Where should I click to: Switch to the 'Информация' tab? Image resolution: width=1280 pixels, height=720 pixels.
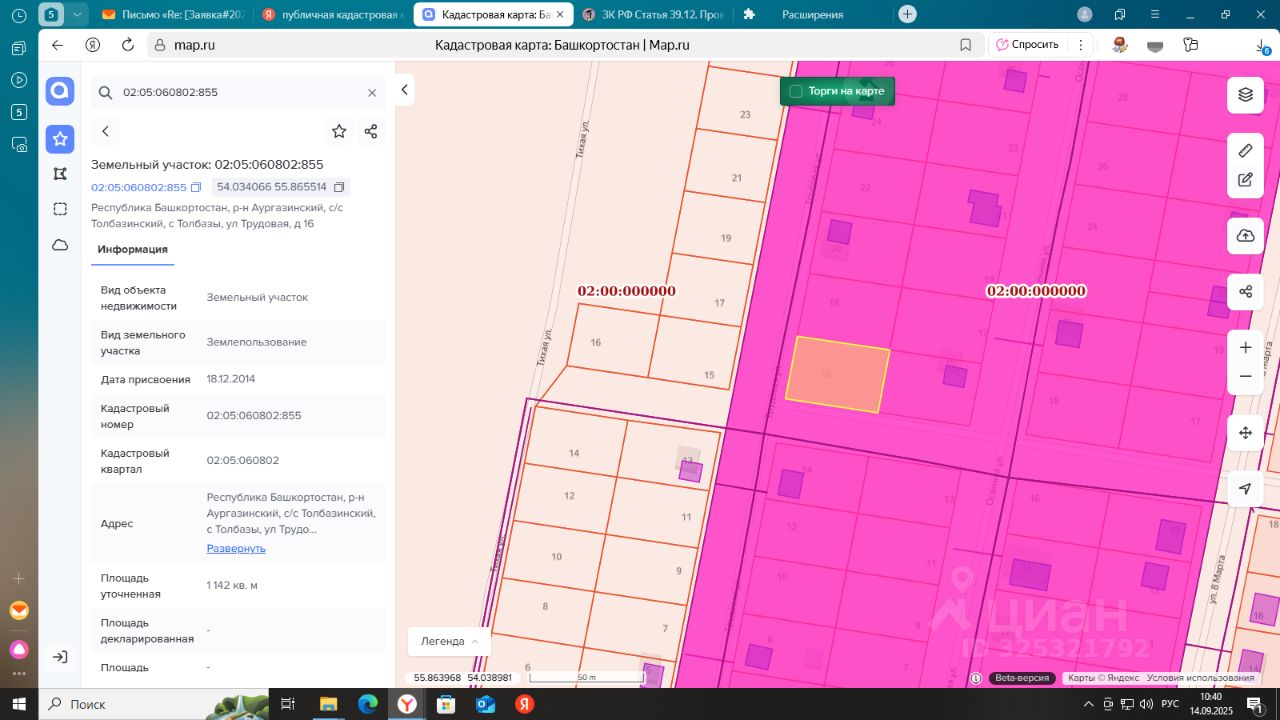pos(132,249)
